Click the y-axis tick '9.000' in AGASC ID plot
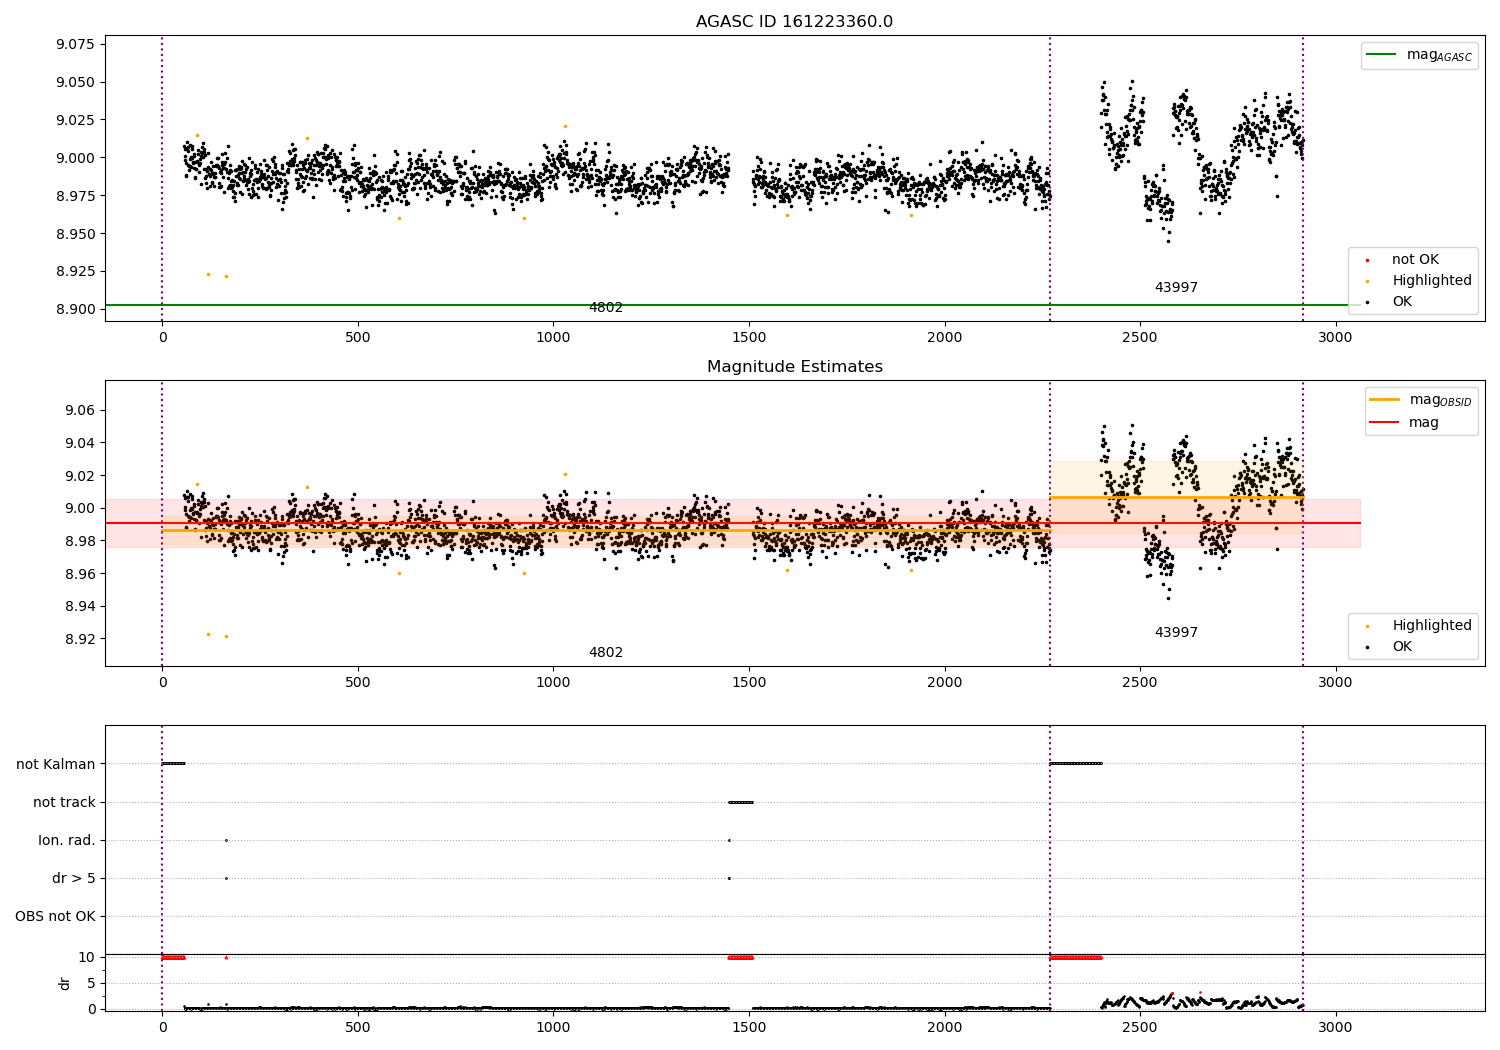Image resolution: width=1500 pixels, height=1050 pixels. coord(75,158)
